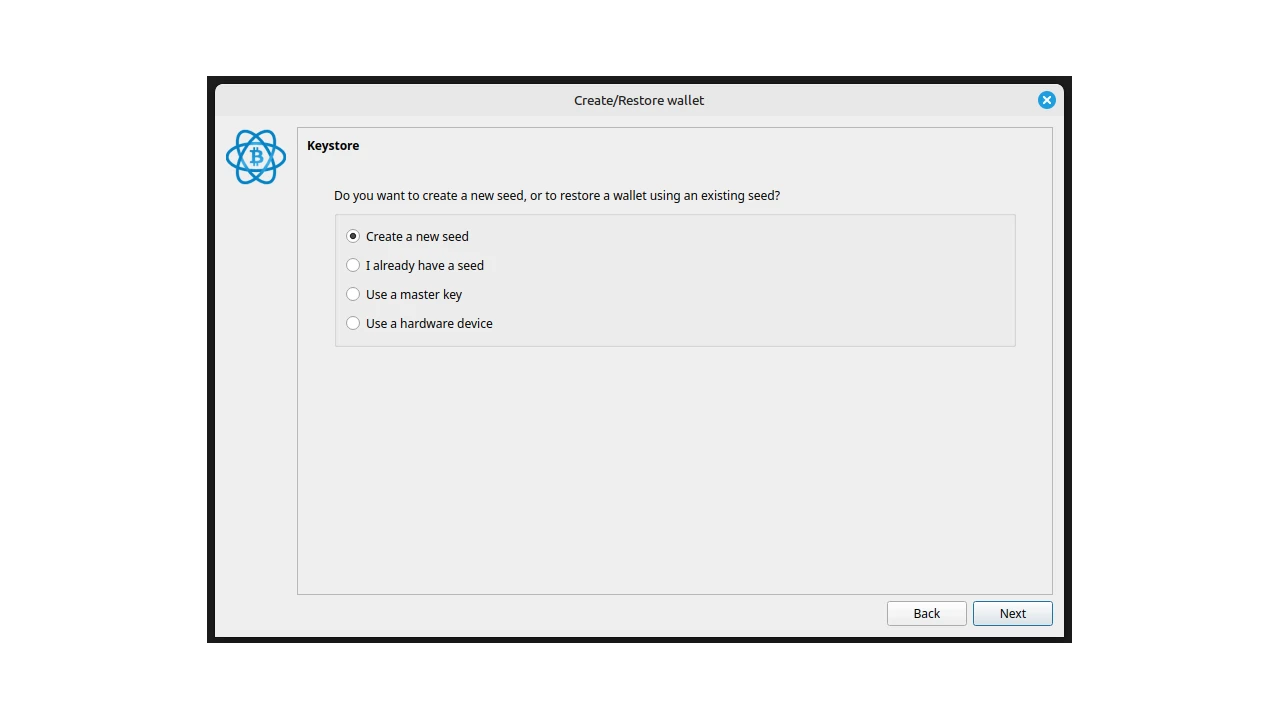Pick the "Use a hardware device" radio circle
The image size is (1280, 720).
tap(353, 323)
